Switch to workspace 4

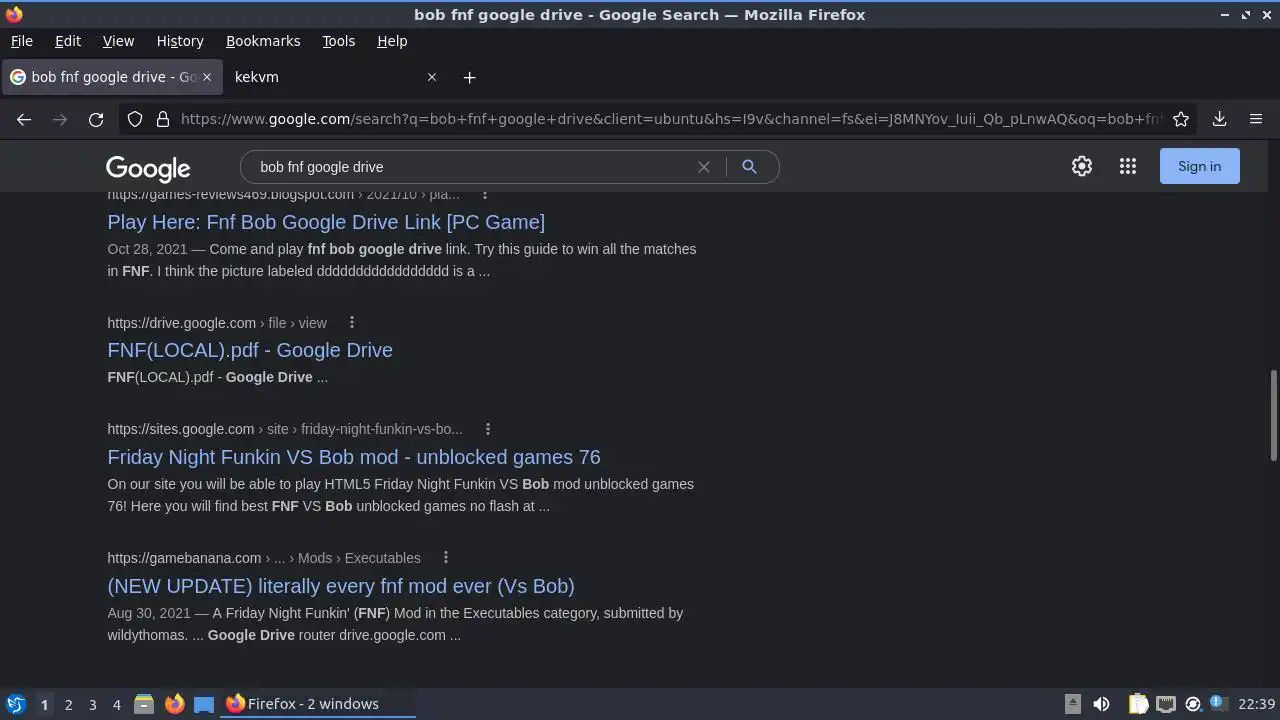point(116,704)
